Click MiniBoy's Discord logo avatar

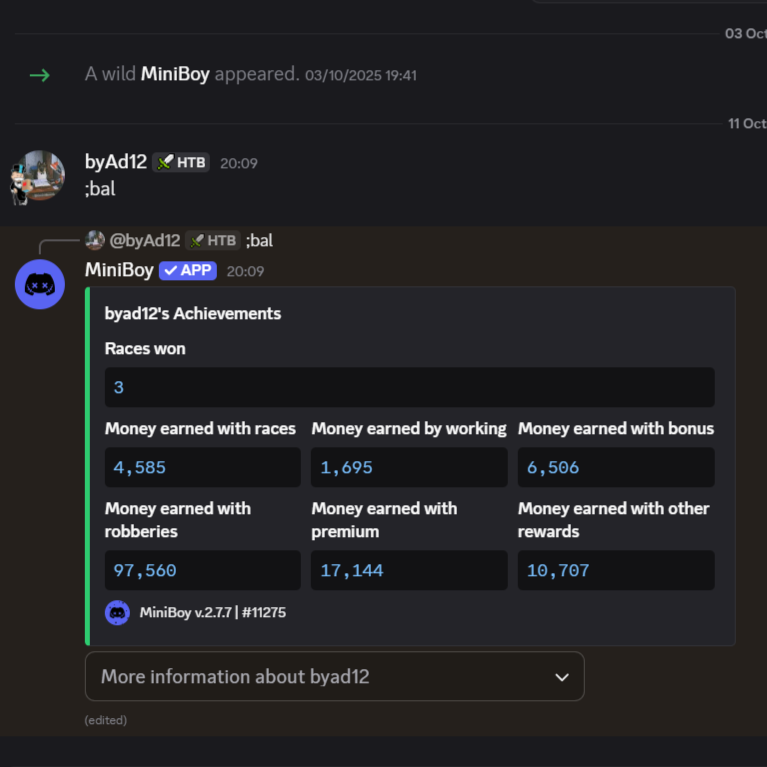coord(39,284)
